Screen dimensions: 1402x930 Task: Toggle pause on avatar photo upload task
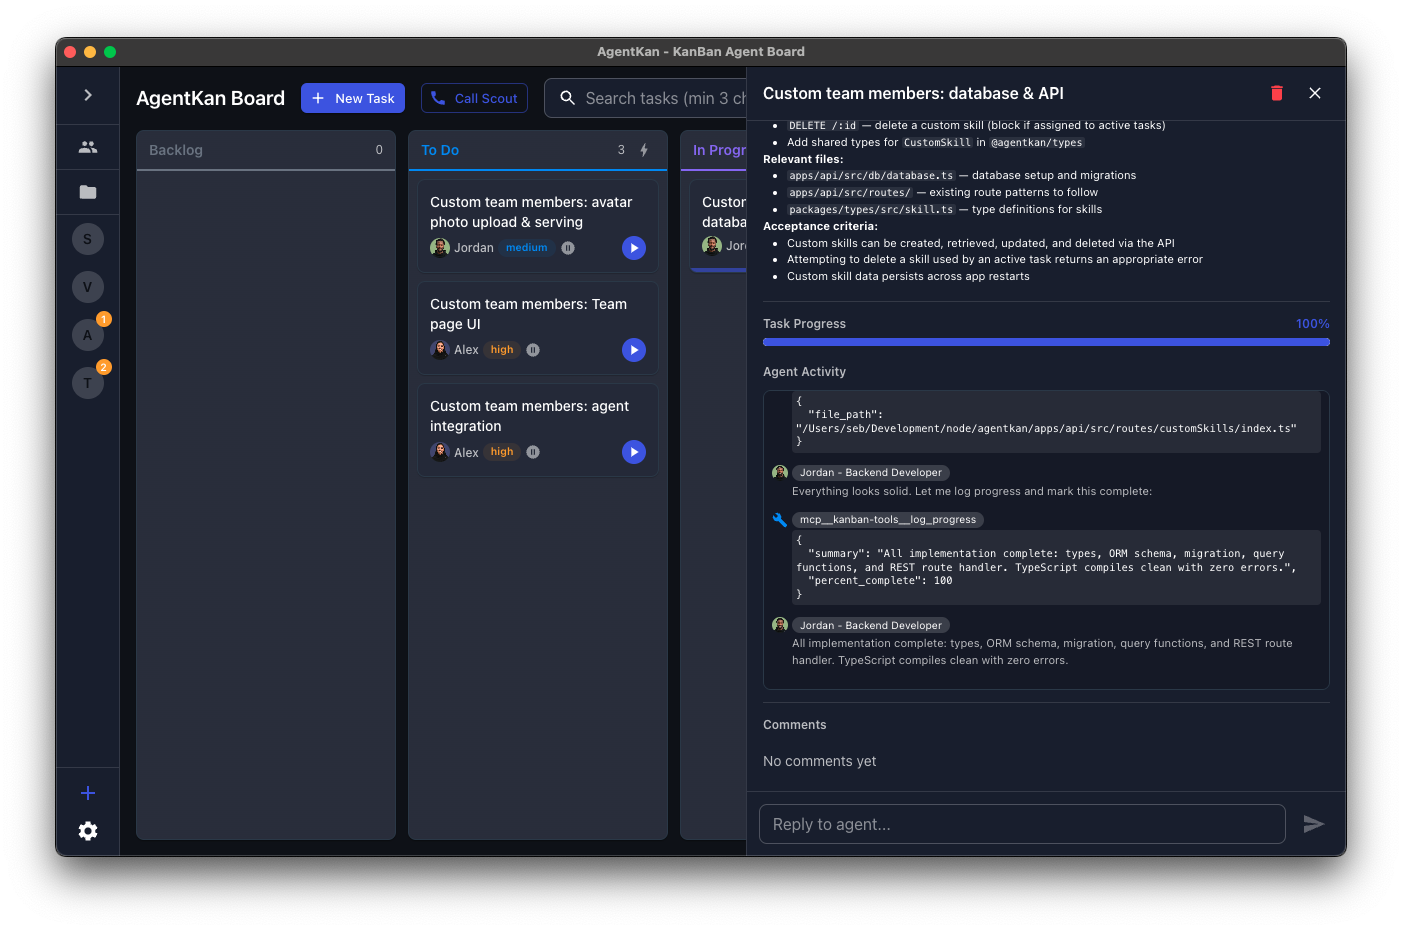(x=568, y=248)
